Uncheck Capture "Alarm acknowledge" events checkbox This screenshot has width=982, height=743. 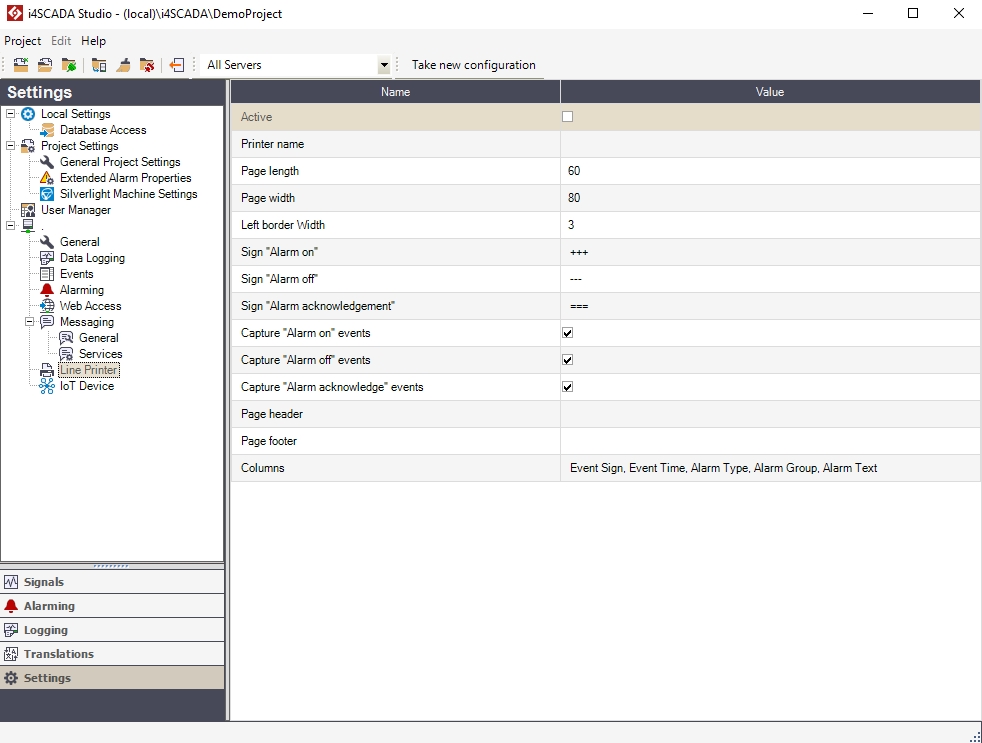[x=568, y=387]
